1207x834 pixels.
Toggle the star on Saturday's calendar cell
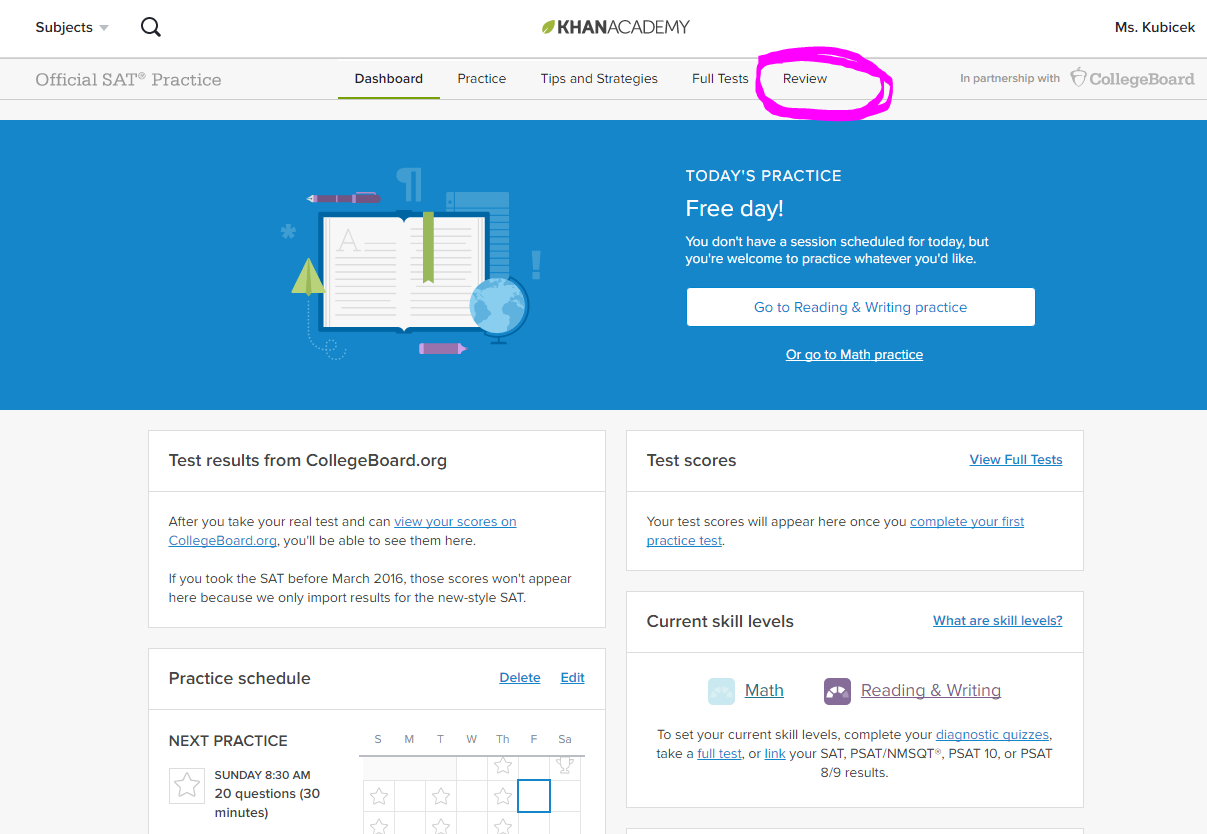pyautogui.click(x=565, y=767)
